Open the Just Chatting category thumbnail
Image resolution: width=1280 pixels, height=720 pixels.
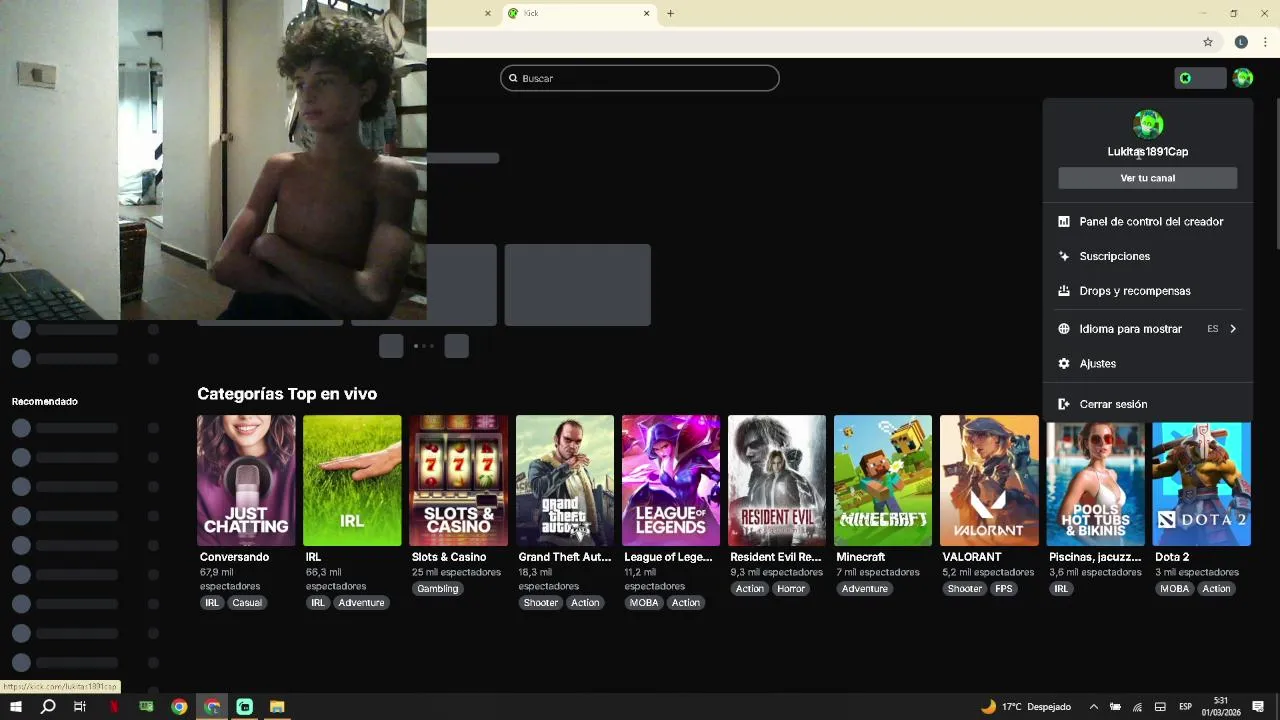[246, 480]
